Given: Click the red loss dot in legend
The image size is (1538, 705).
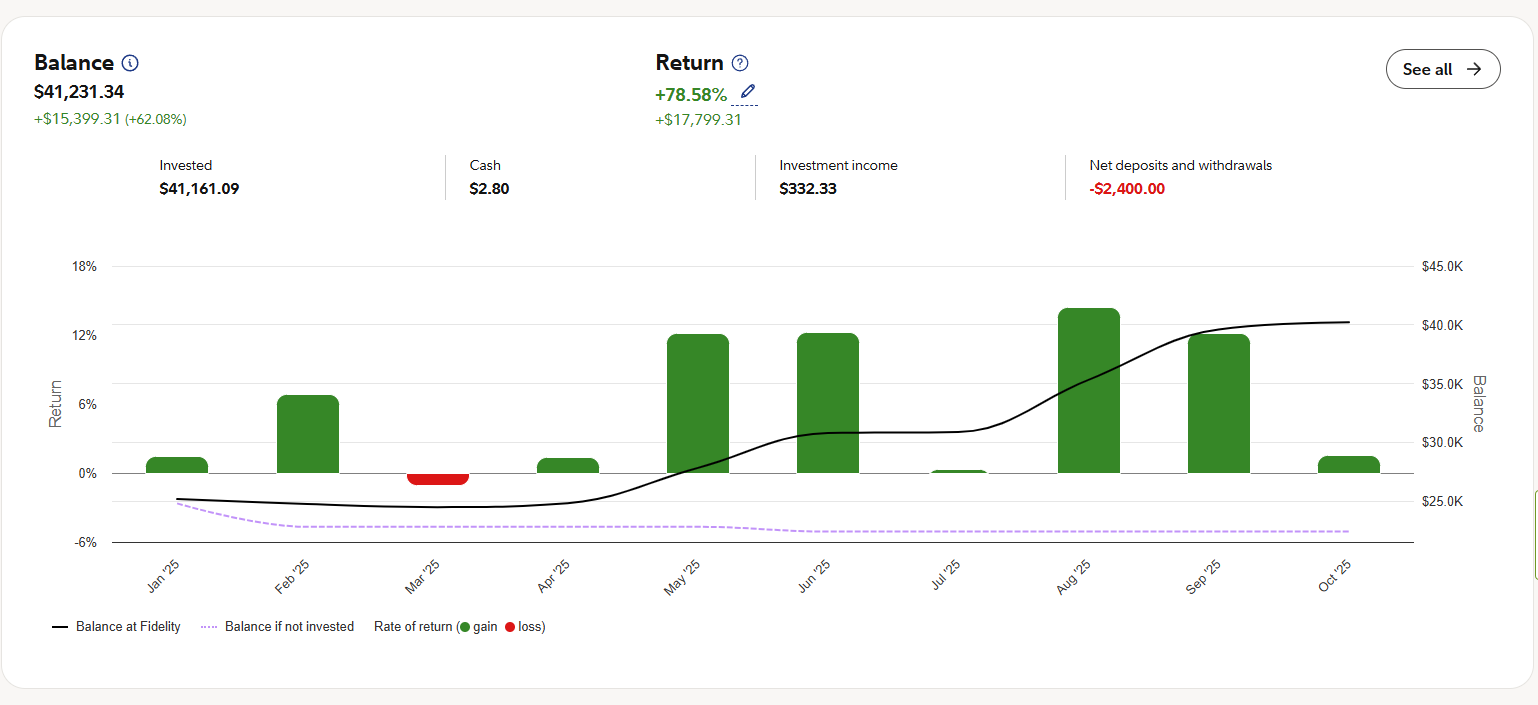Looking at the screenshot, I should [510, 627].
